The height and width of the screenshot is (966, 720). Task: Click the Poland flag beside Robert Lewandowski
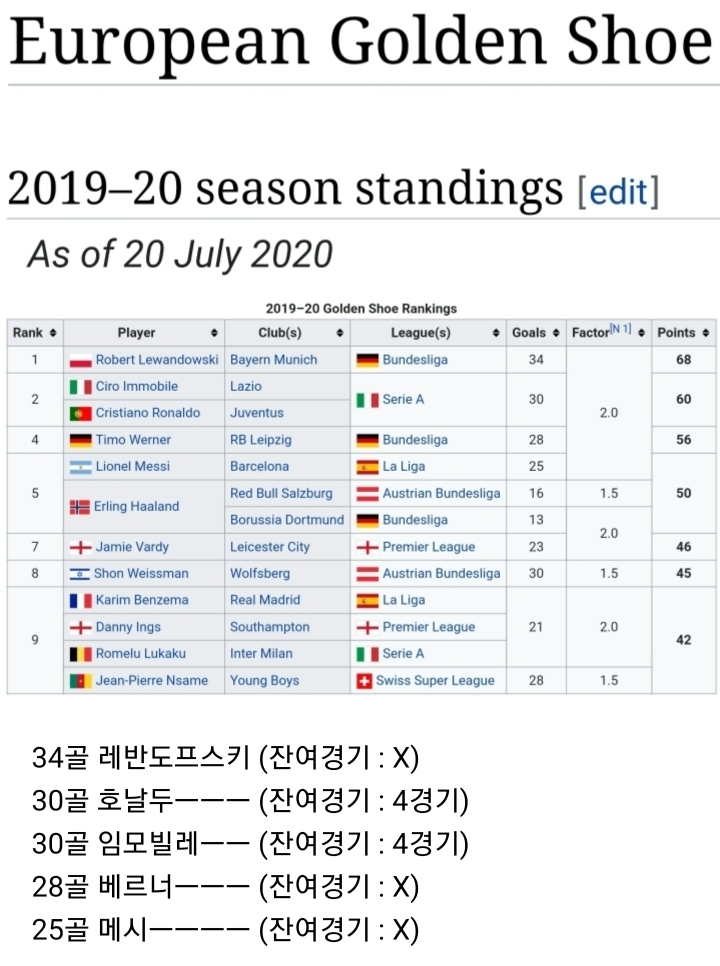[x=80, y=360]
